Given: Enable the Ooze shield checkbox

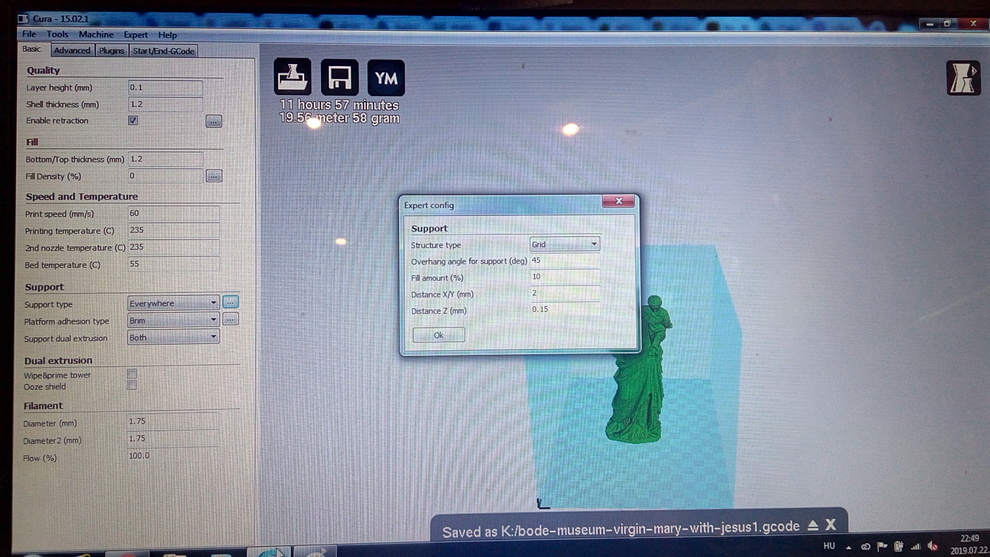Looking at the screenshot, I should (x=132, y=385).
